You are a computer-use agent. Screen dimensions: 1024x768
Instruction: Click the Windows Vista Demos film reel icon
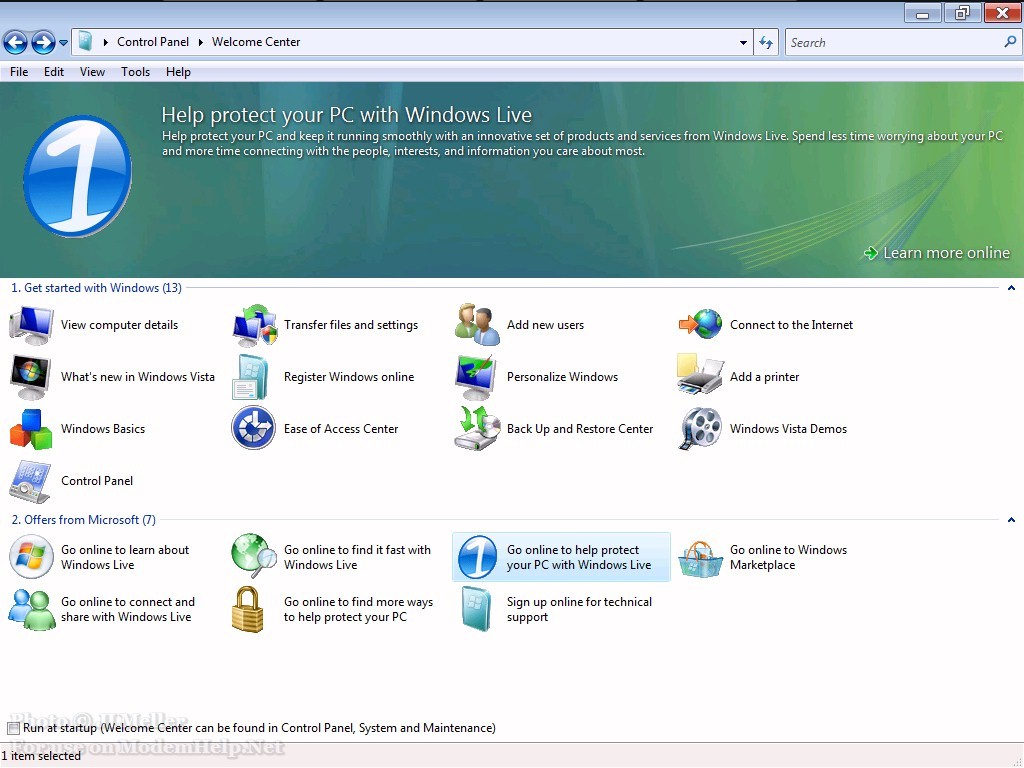tap(700, 428)
